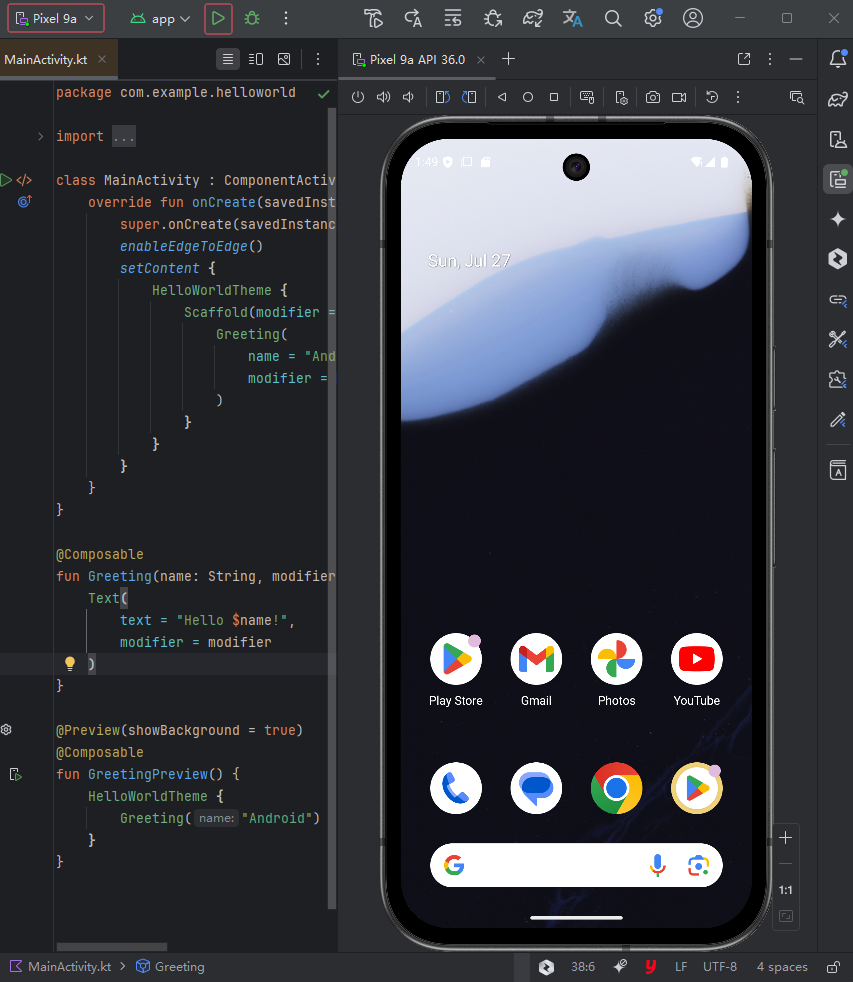Screen dimensions: 853x982
Task: Rotate the emulator right
Action: [x=469, y=97]
